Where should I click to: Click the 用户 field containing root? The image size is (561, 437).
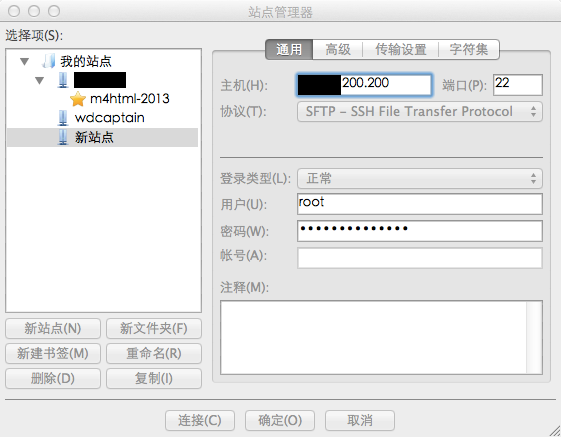(420, 204)
